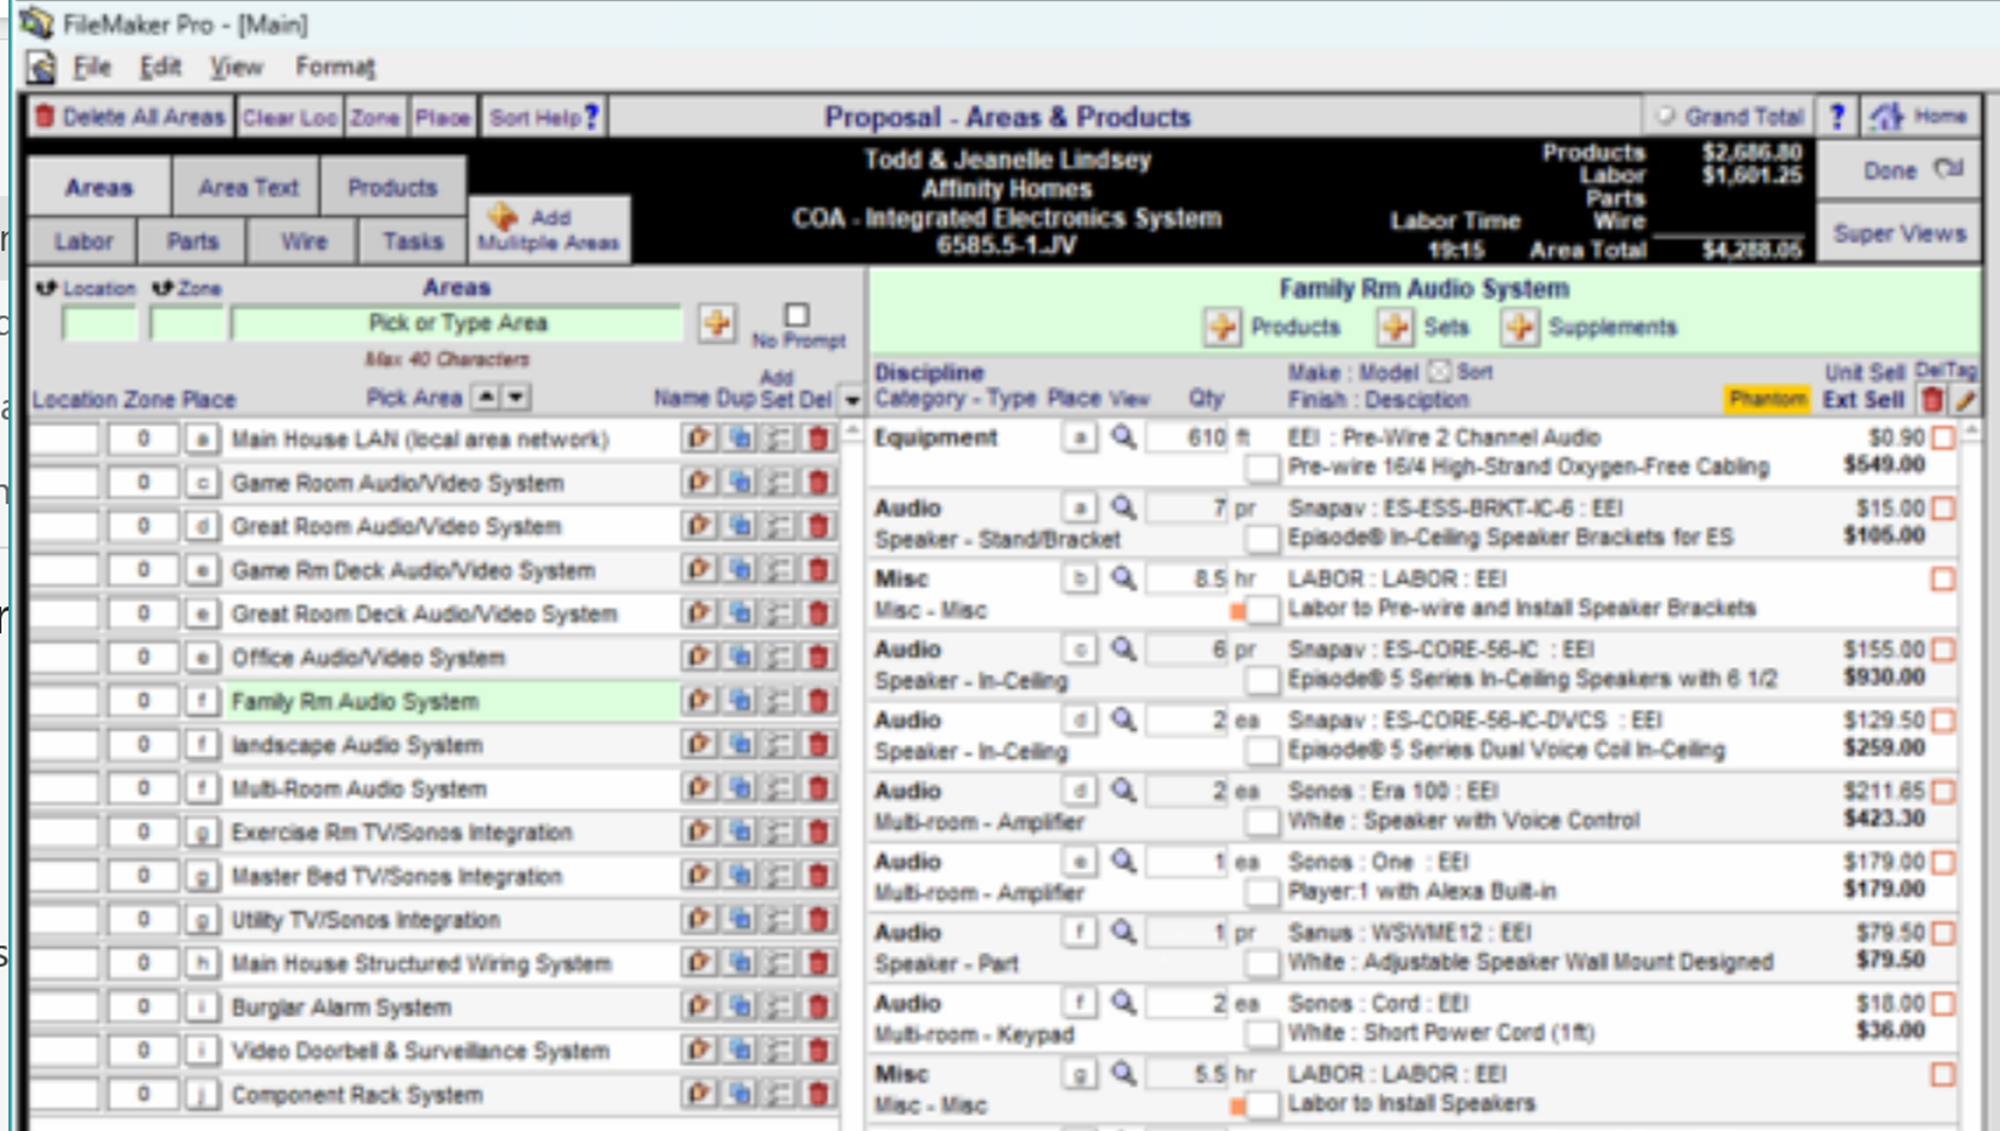Click the Done button

(x=1898, y=170)
